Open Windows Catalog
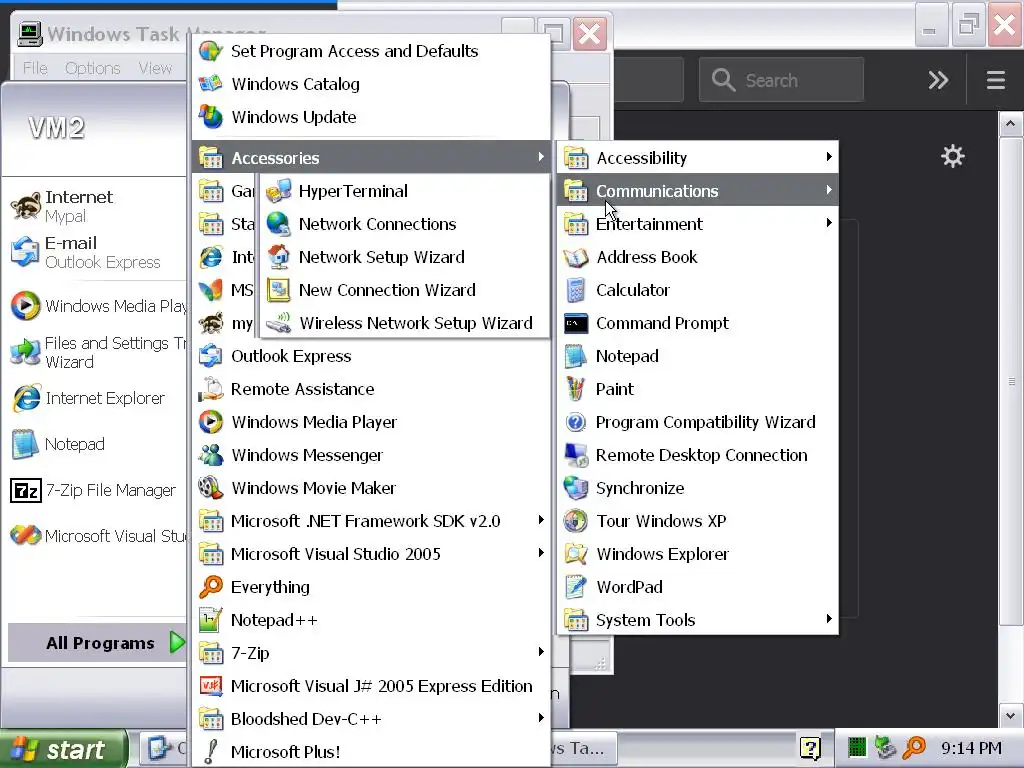 point(371,84)
